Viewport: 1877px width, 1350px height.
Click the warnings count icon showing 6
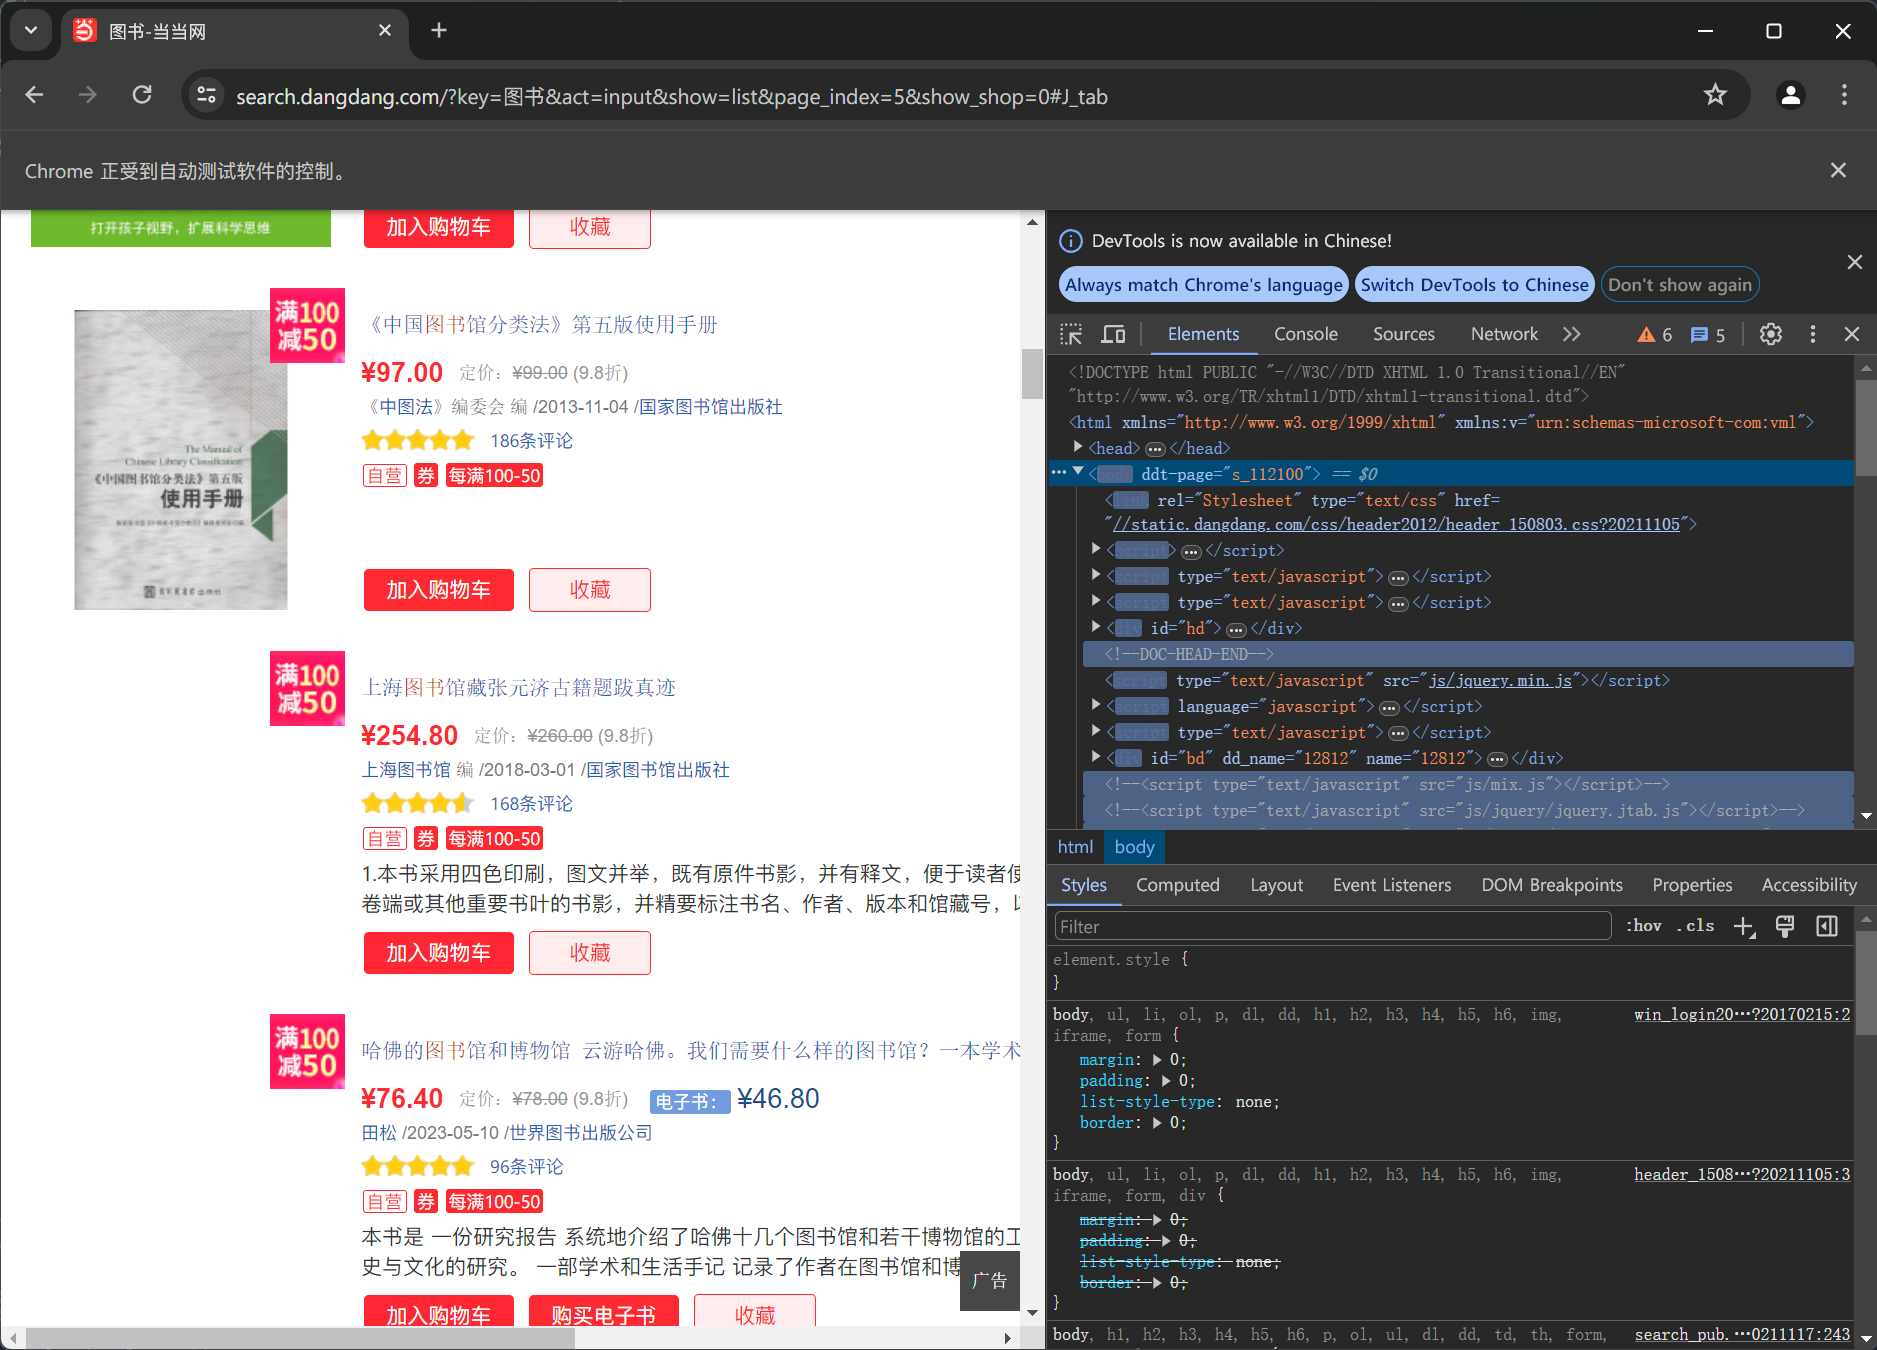tap(1655, 335)
